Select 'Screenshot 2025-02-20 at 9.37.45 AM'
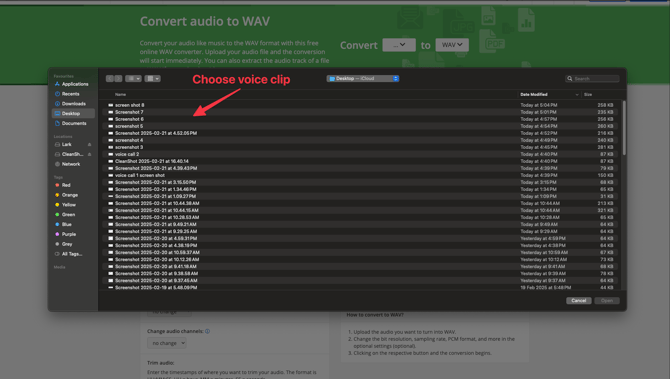This screenshot has width=670, height=379. (360, 280)
